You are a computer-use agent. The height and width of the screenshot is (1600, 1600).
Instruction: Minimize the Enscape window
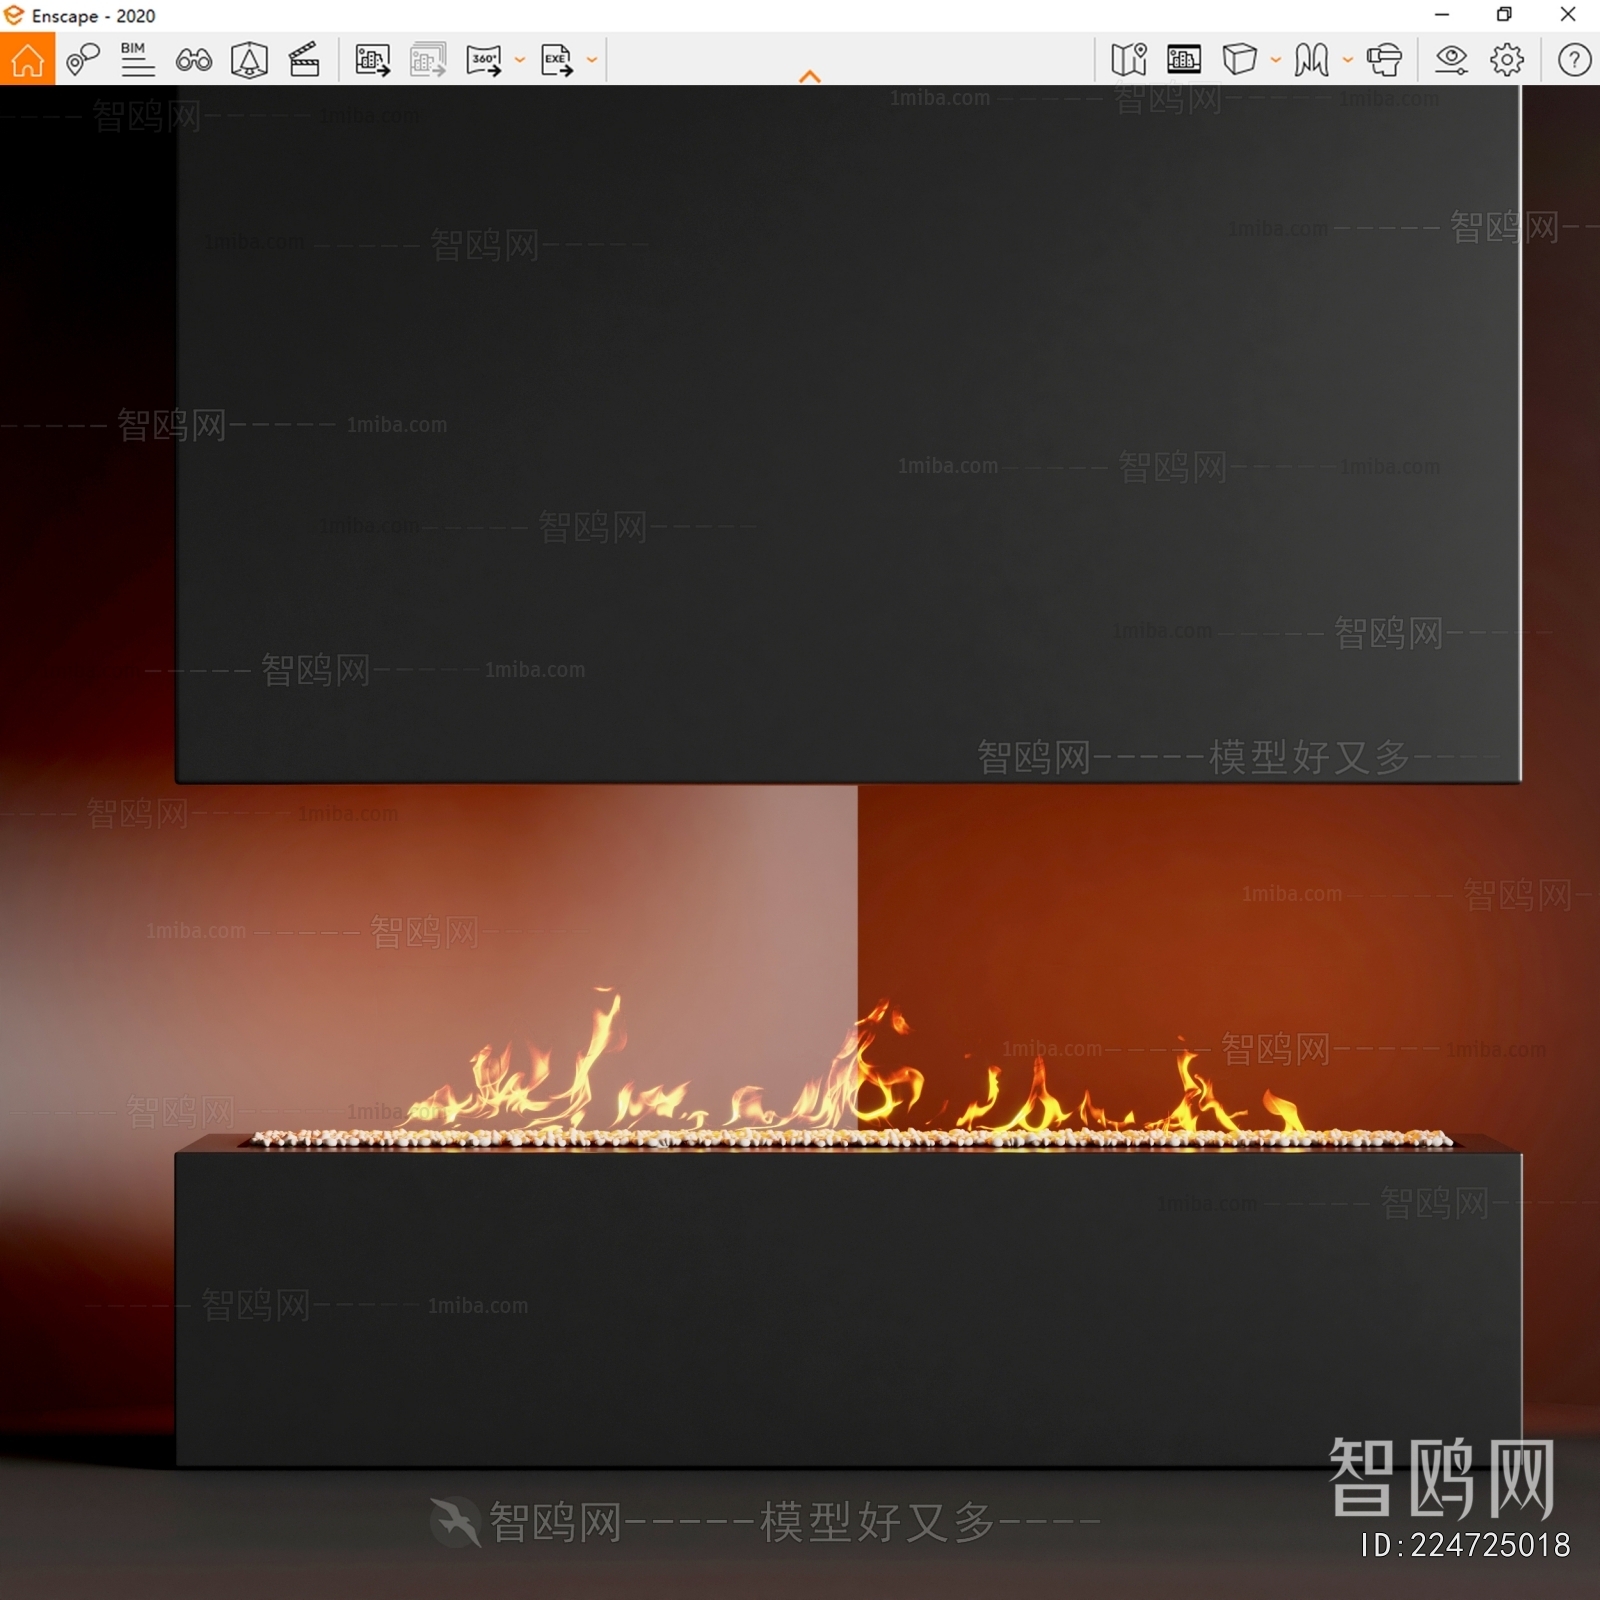pyautogui.click(x=1442, y=15)
